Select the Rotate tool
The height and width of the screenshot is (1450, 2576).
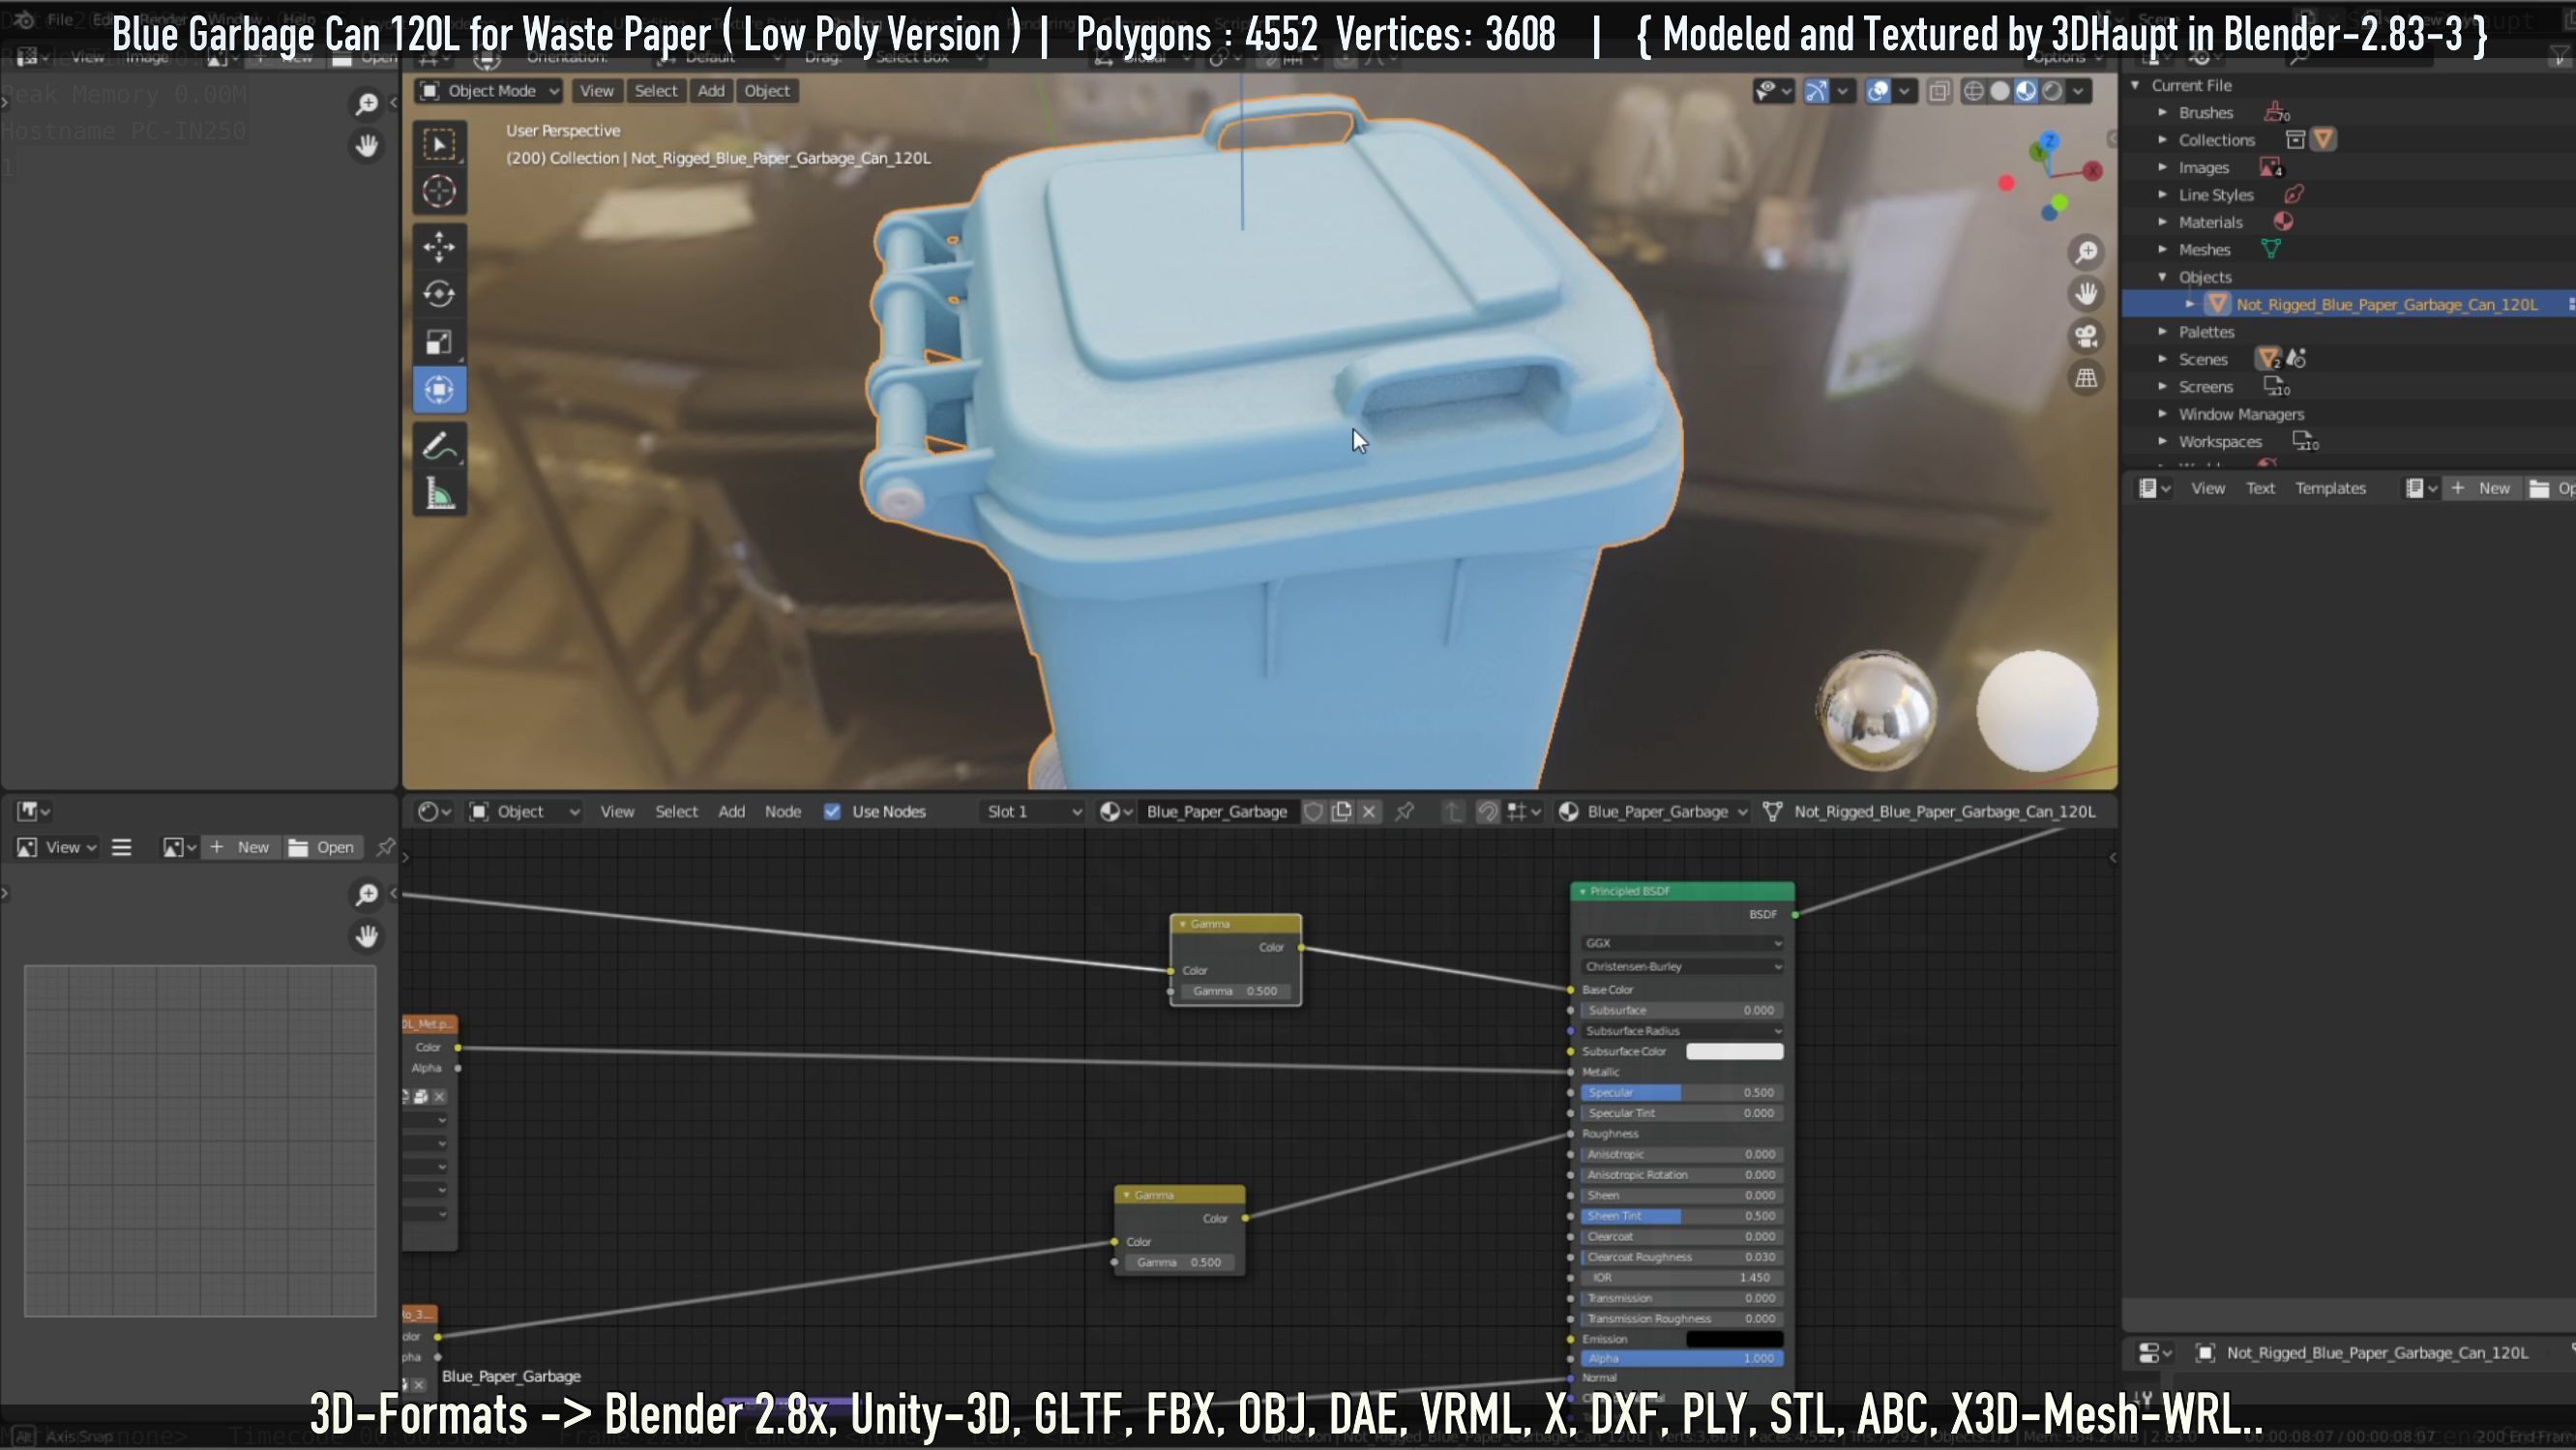pyautogui.click(x=439, y=294)
